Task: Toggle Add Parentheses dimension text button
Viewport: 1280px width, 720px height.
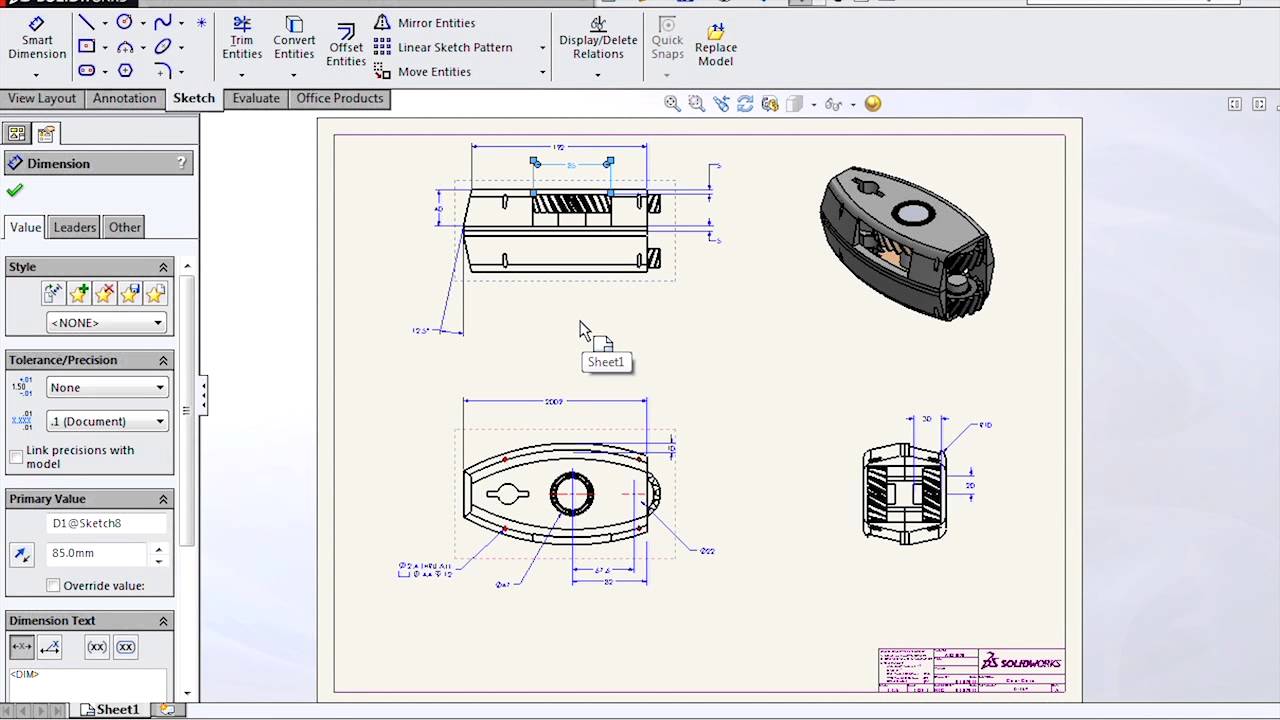Action: (x=97, y=647)
